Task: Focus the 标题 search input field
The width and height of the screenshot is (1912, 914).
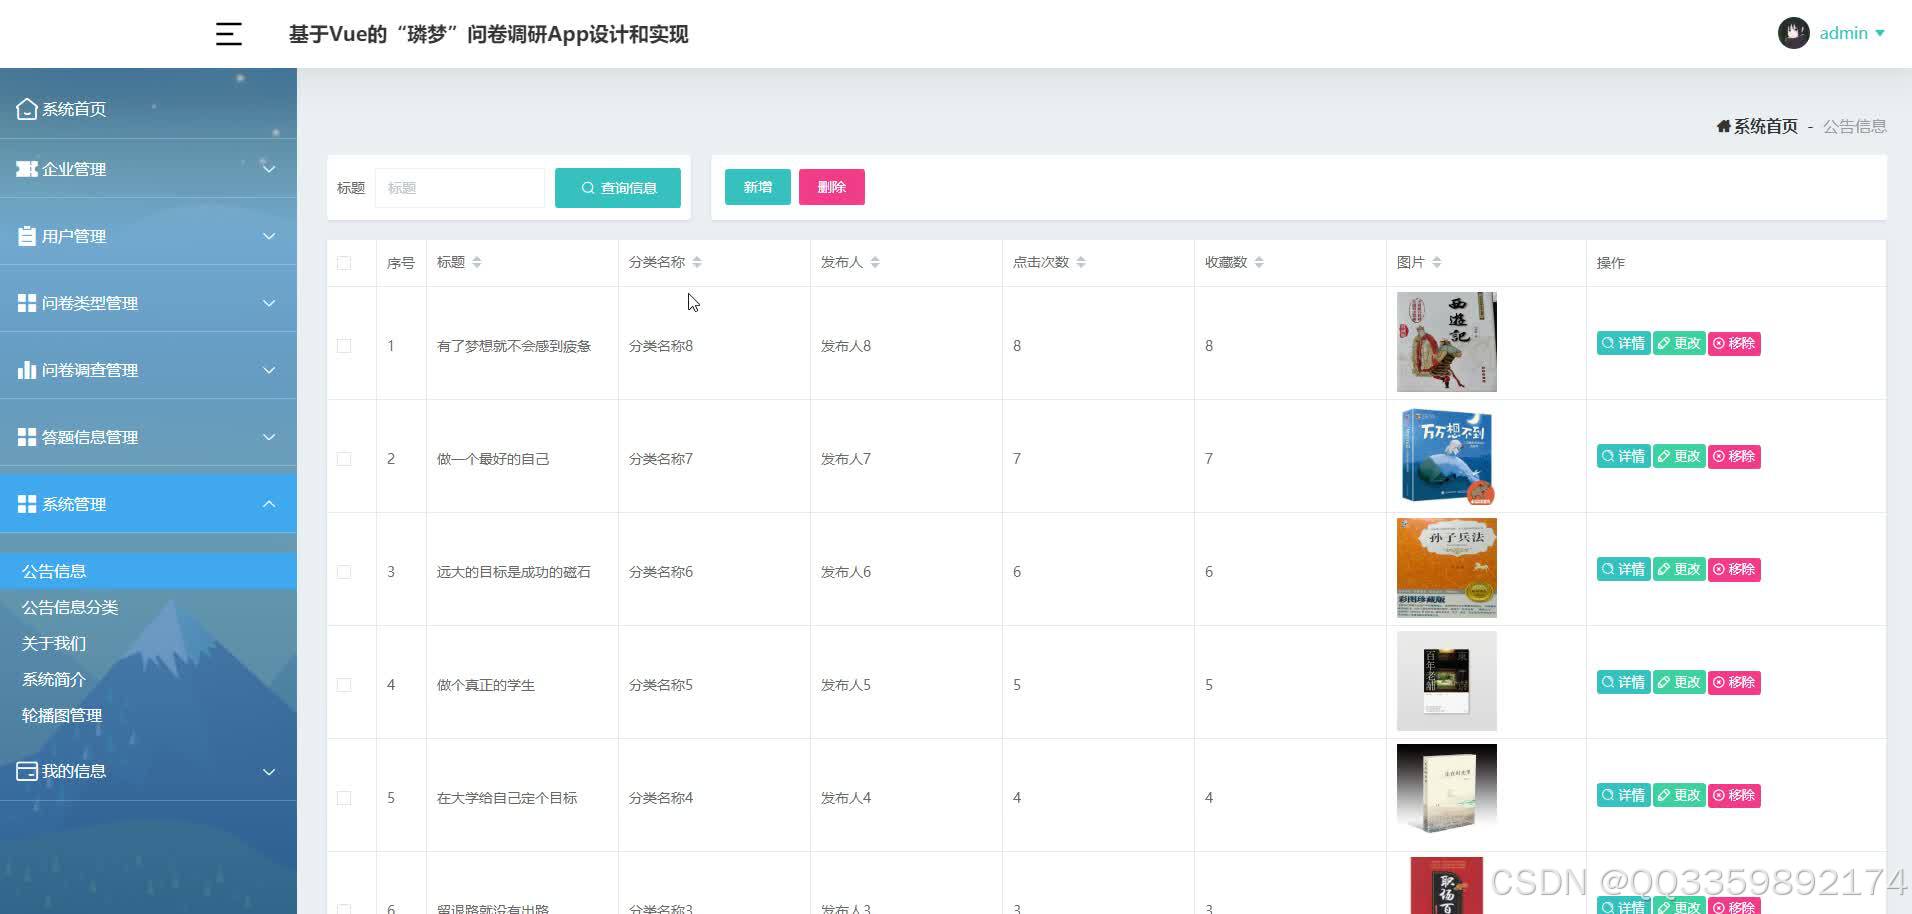Action: (x=460, y=188)
